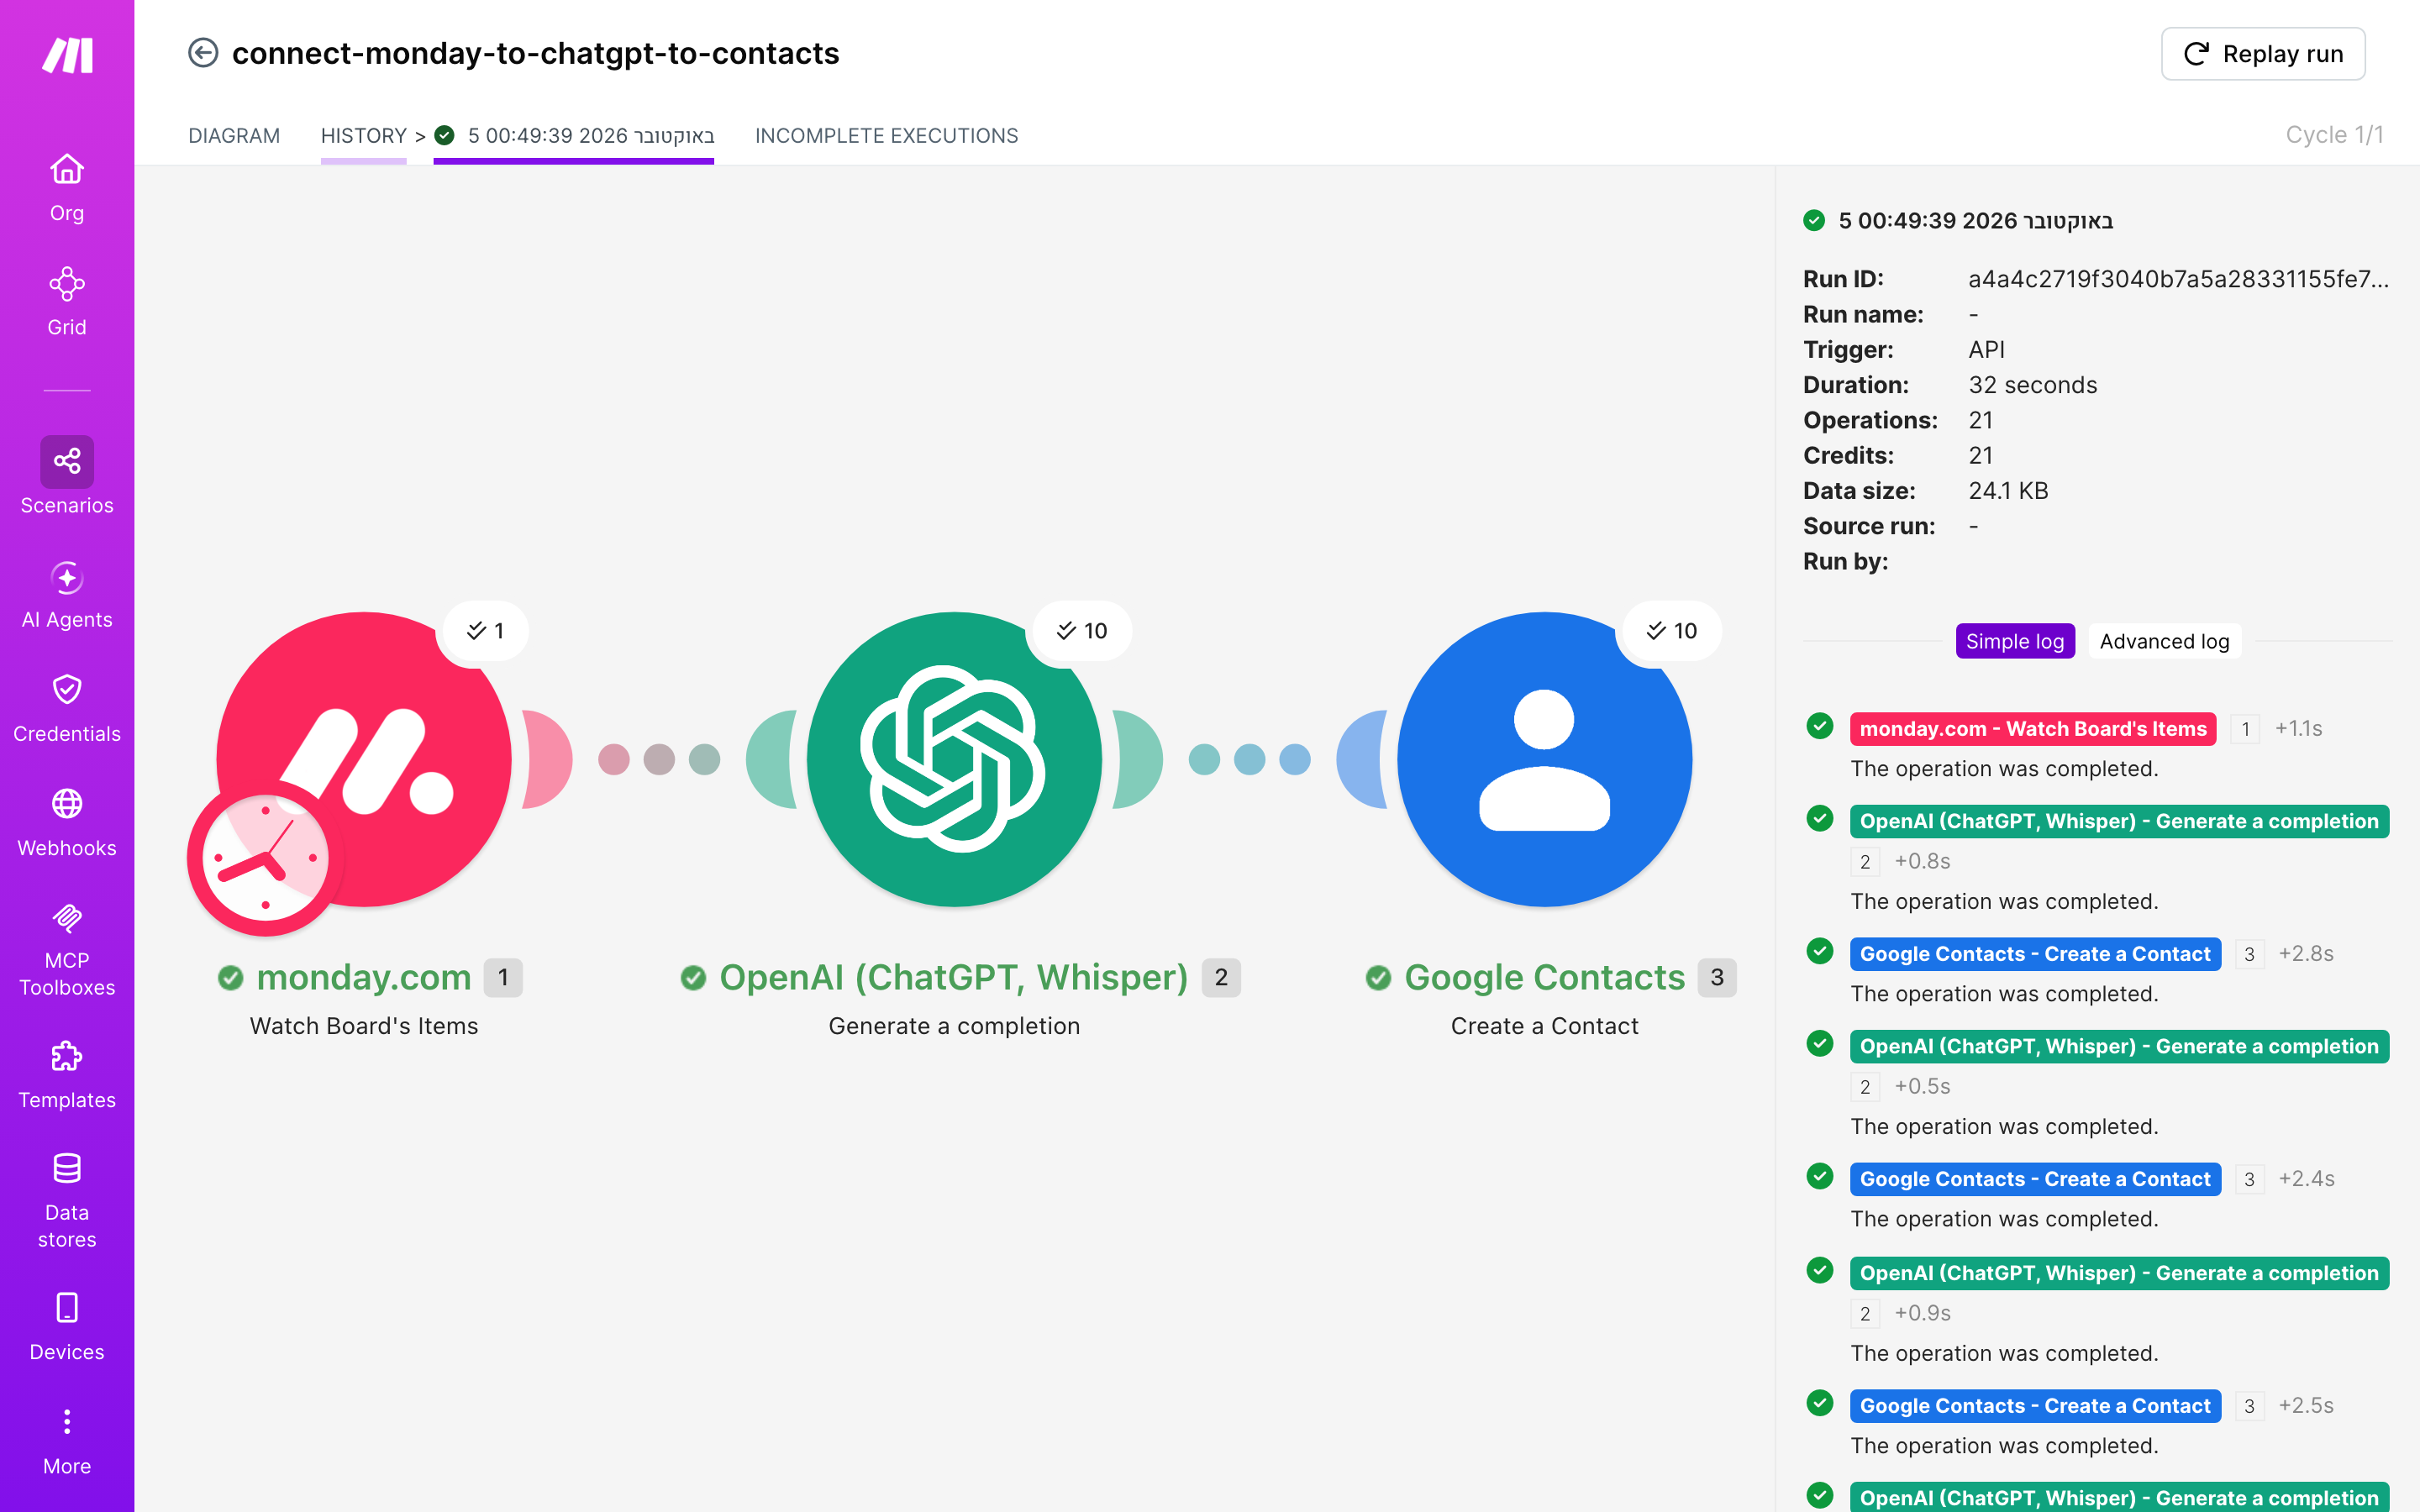Go back using the arrow beside scenario title

point(203,53)
